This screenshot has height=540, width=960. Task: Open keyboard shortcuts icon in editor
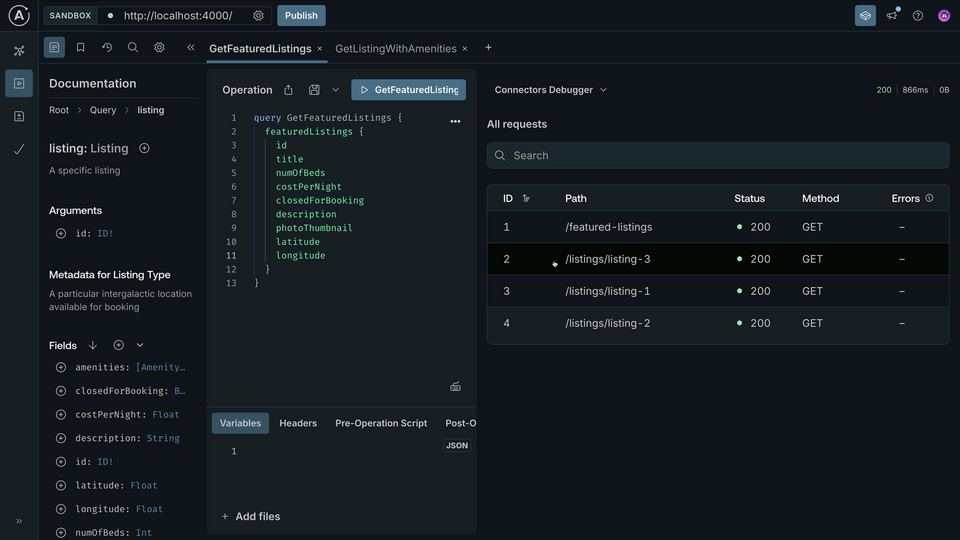(456, 386)
